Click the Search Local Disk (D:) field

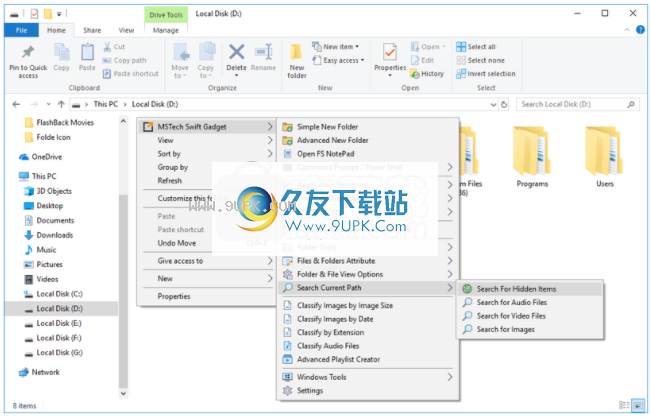tap(578, 104)
